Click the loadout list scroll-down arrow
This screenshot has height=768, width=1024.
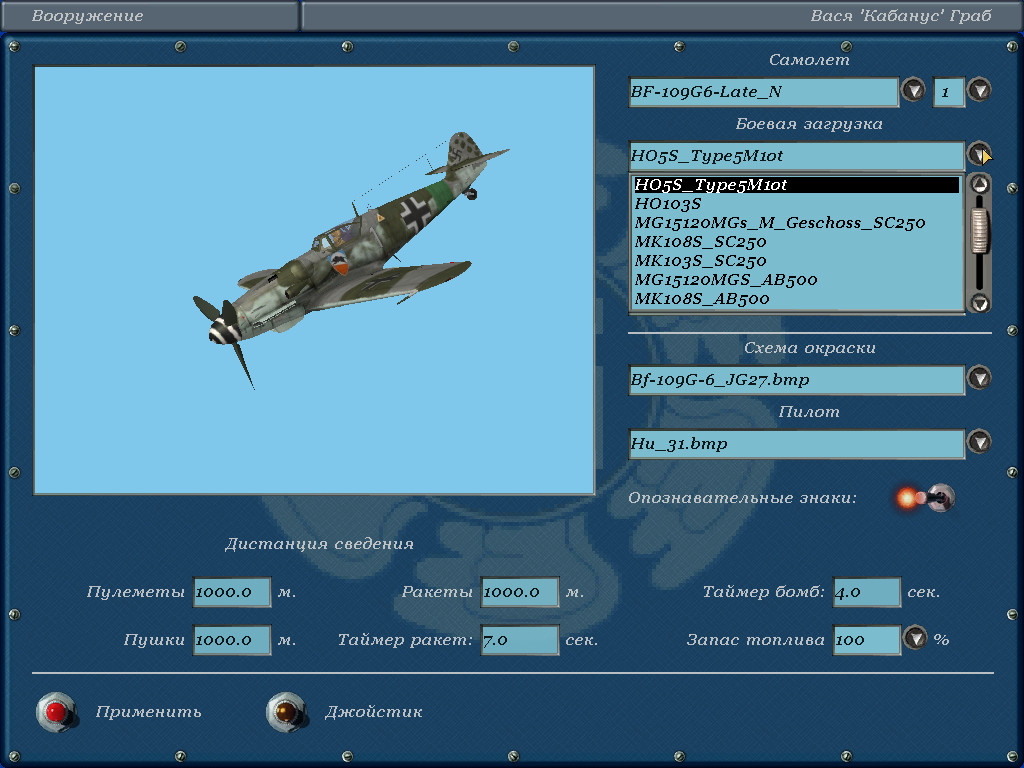click(x=979, y=302)
